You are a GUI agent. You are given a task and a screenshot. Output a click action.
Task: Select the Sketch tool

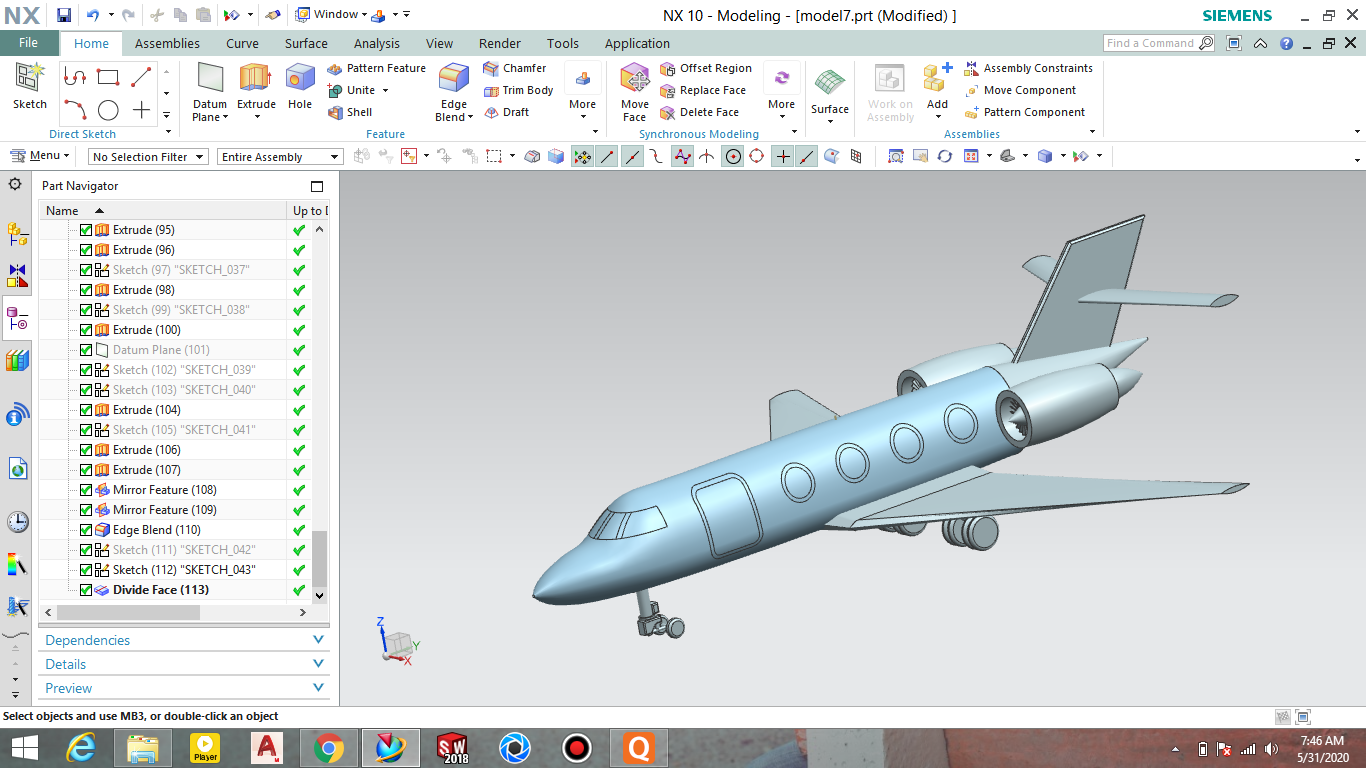[30, 86]
